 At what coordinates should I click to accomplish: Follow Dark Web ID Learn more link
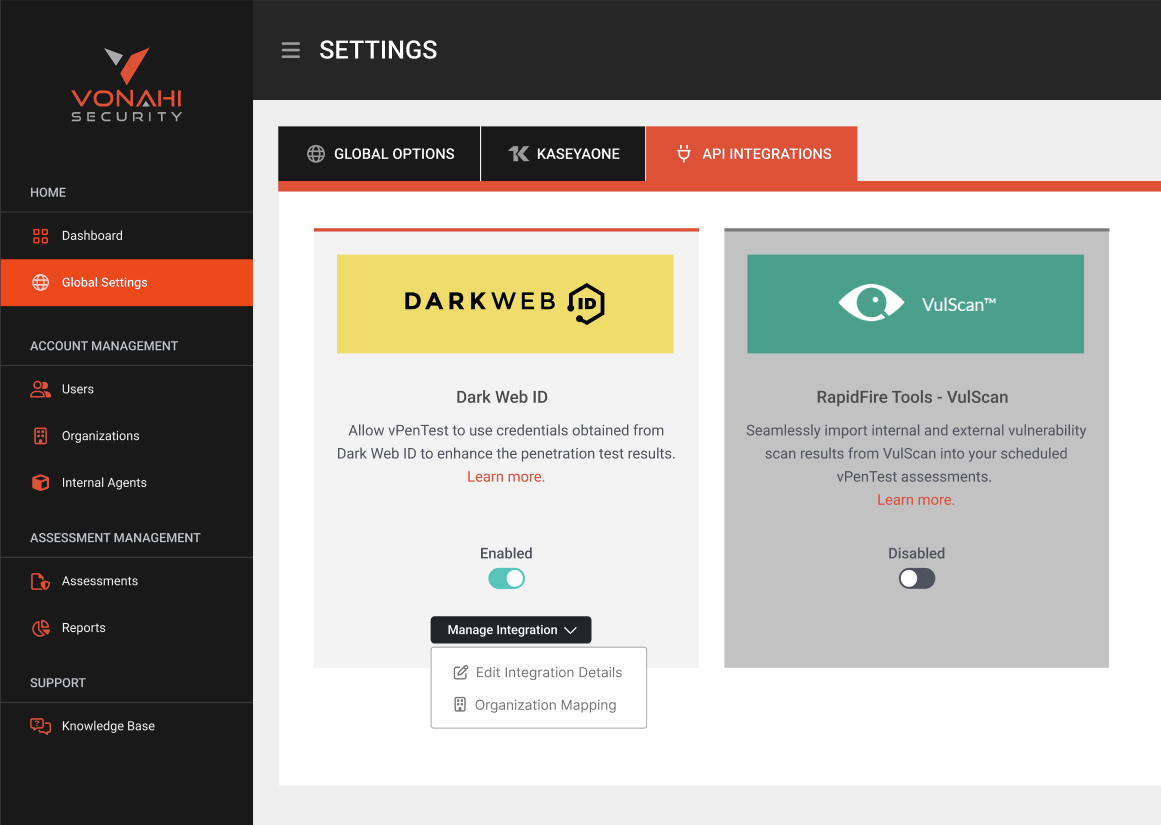pyautogui.click(x=506, y=477)
